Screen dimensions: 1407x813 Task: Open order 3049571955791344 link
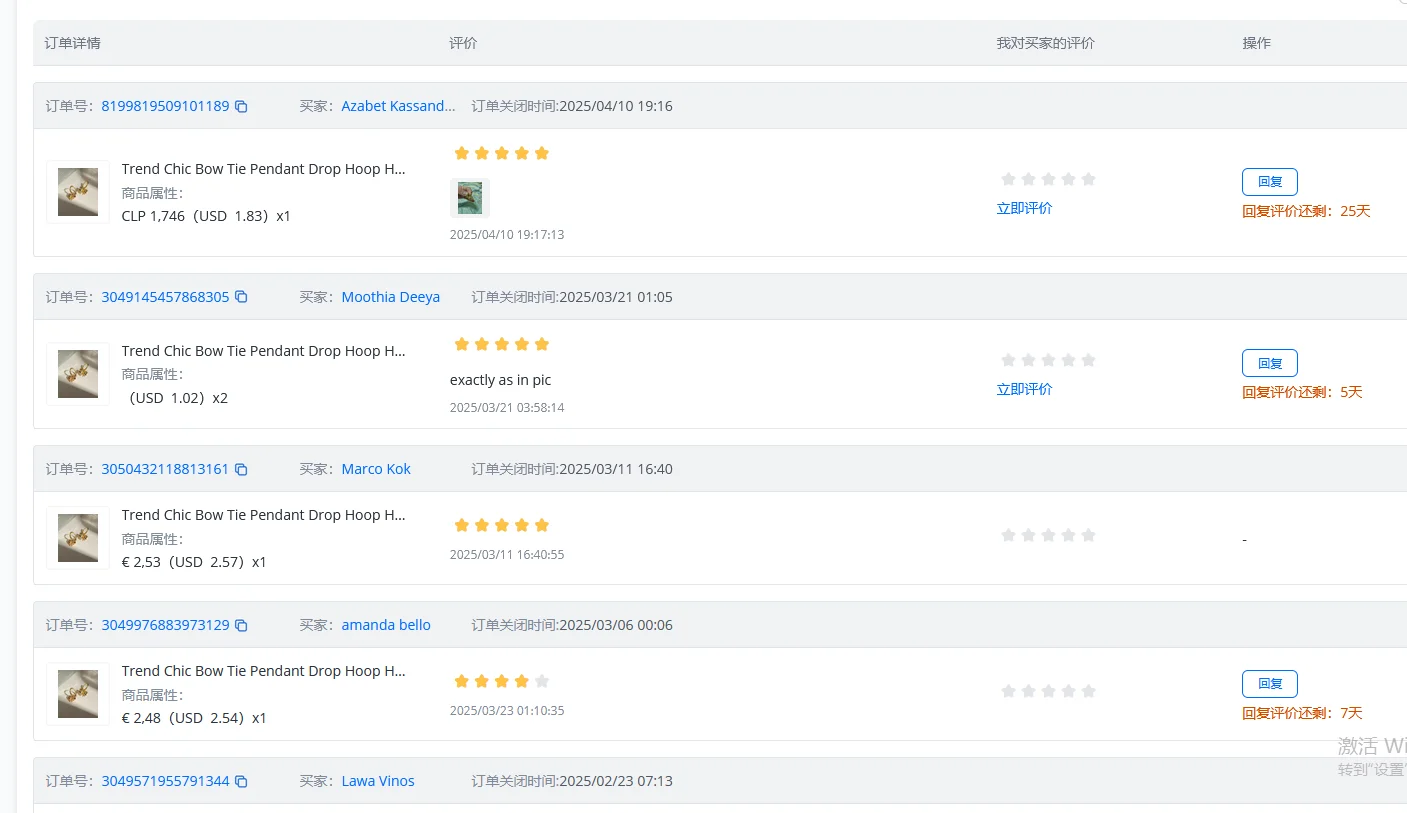[165, 781]
